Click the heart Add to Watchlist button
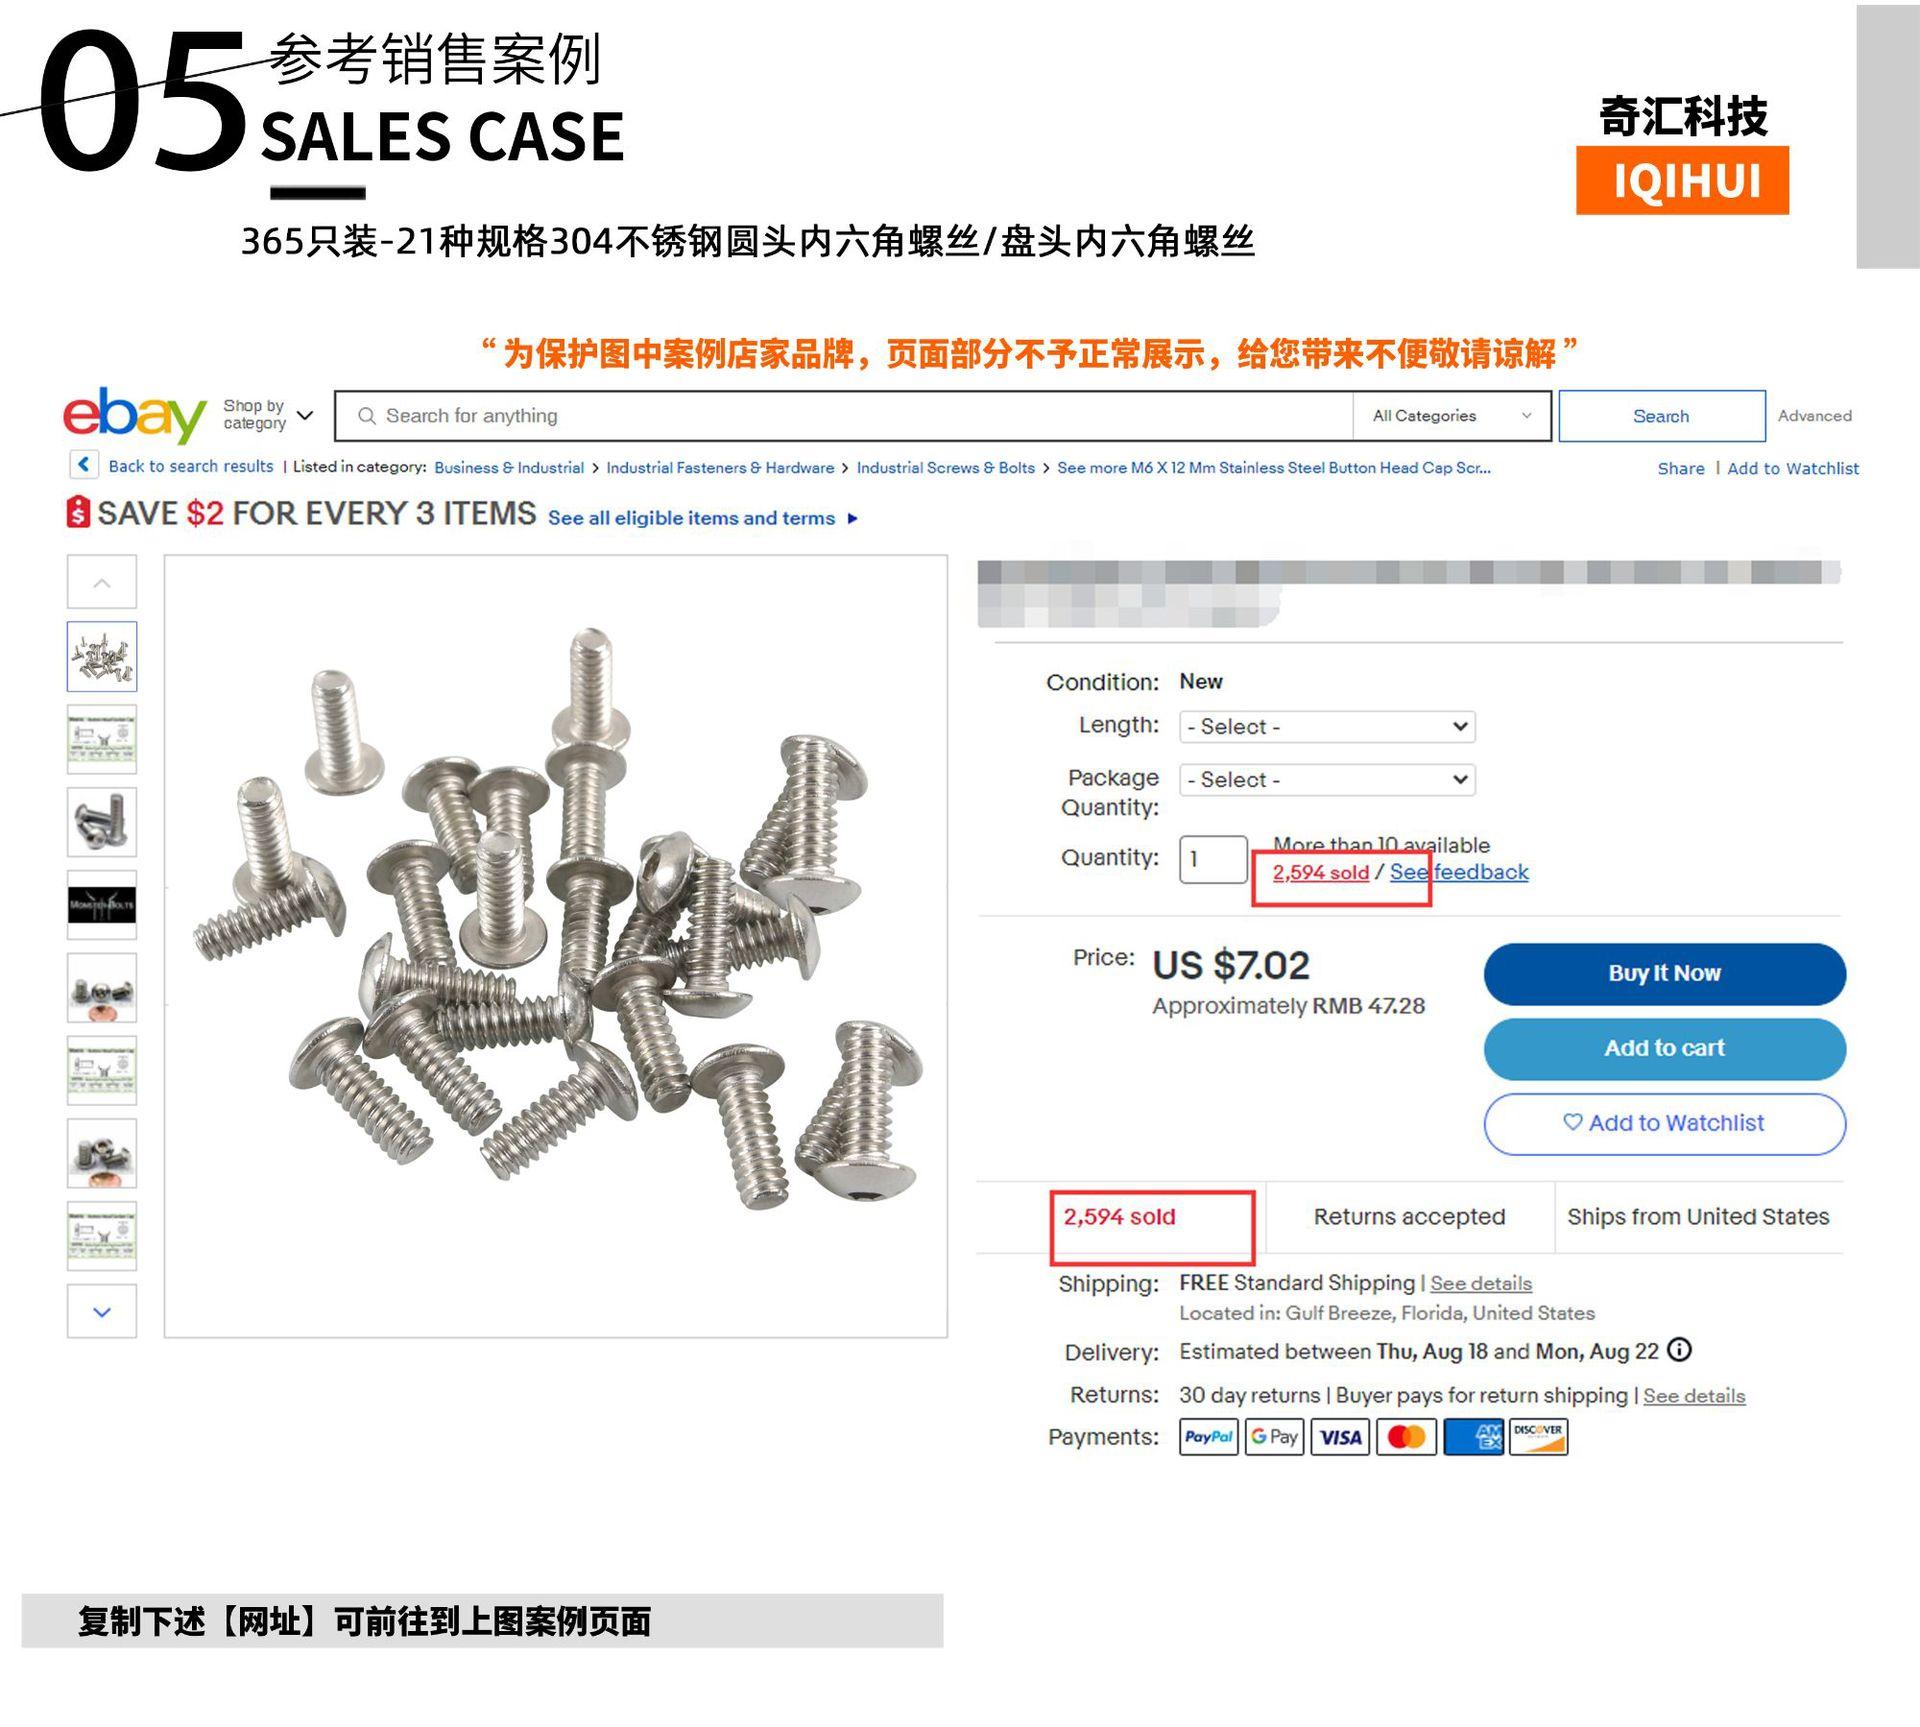 click(x=1665, y=1124)
